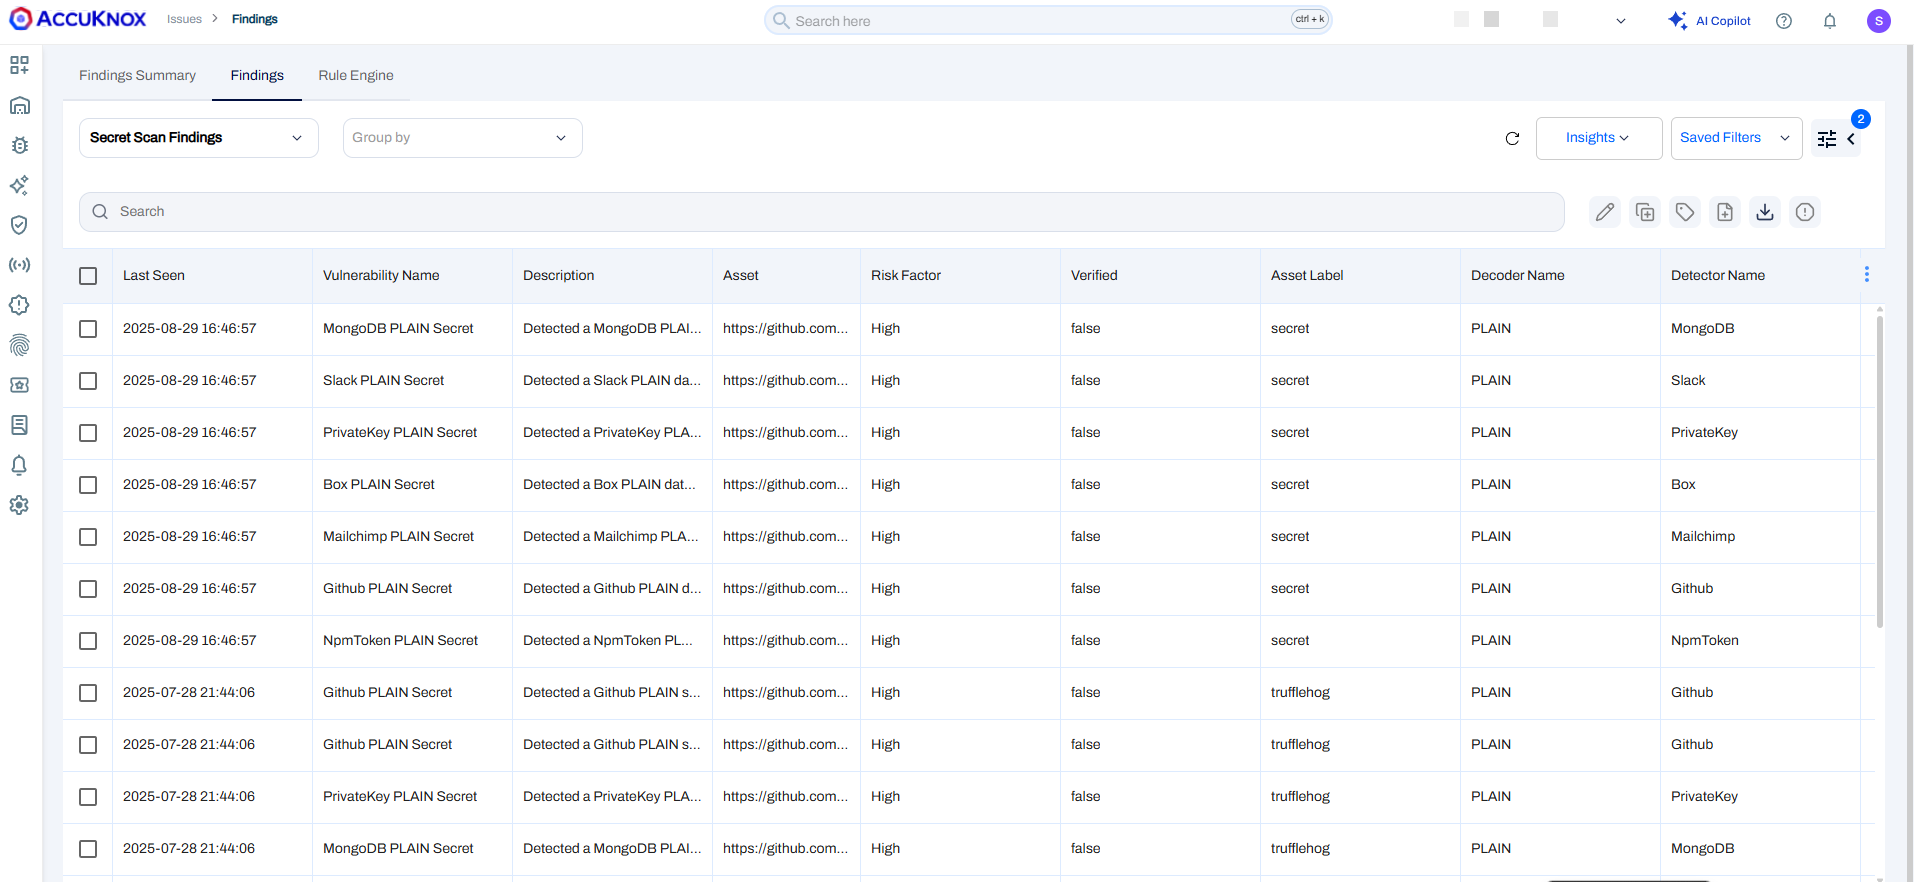This screenshot has width=1914, height=882.
Task: Click the download export icon
Action: coord(1765,212)
